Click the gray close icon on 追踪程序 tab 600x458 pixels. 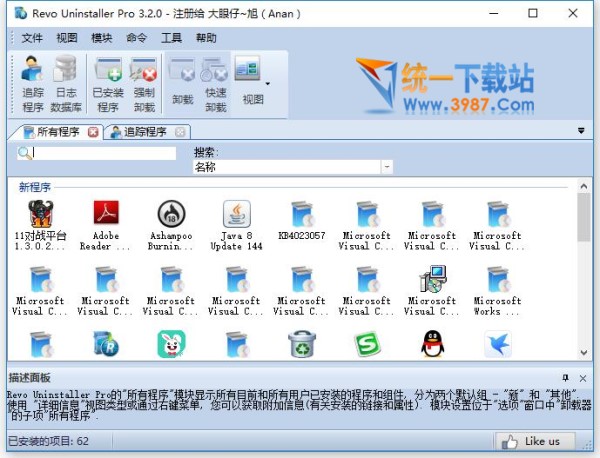tap(180, 132)
